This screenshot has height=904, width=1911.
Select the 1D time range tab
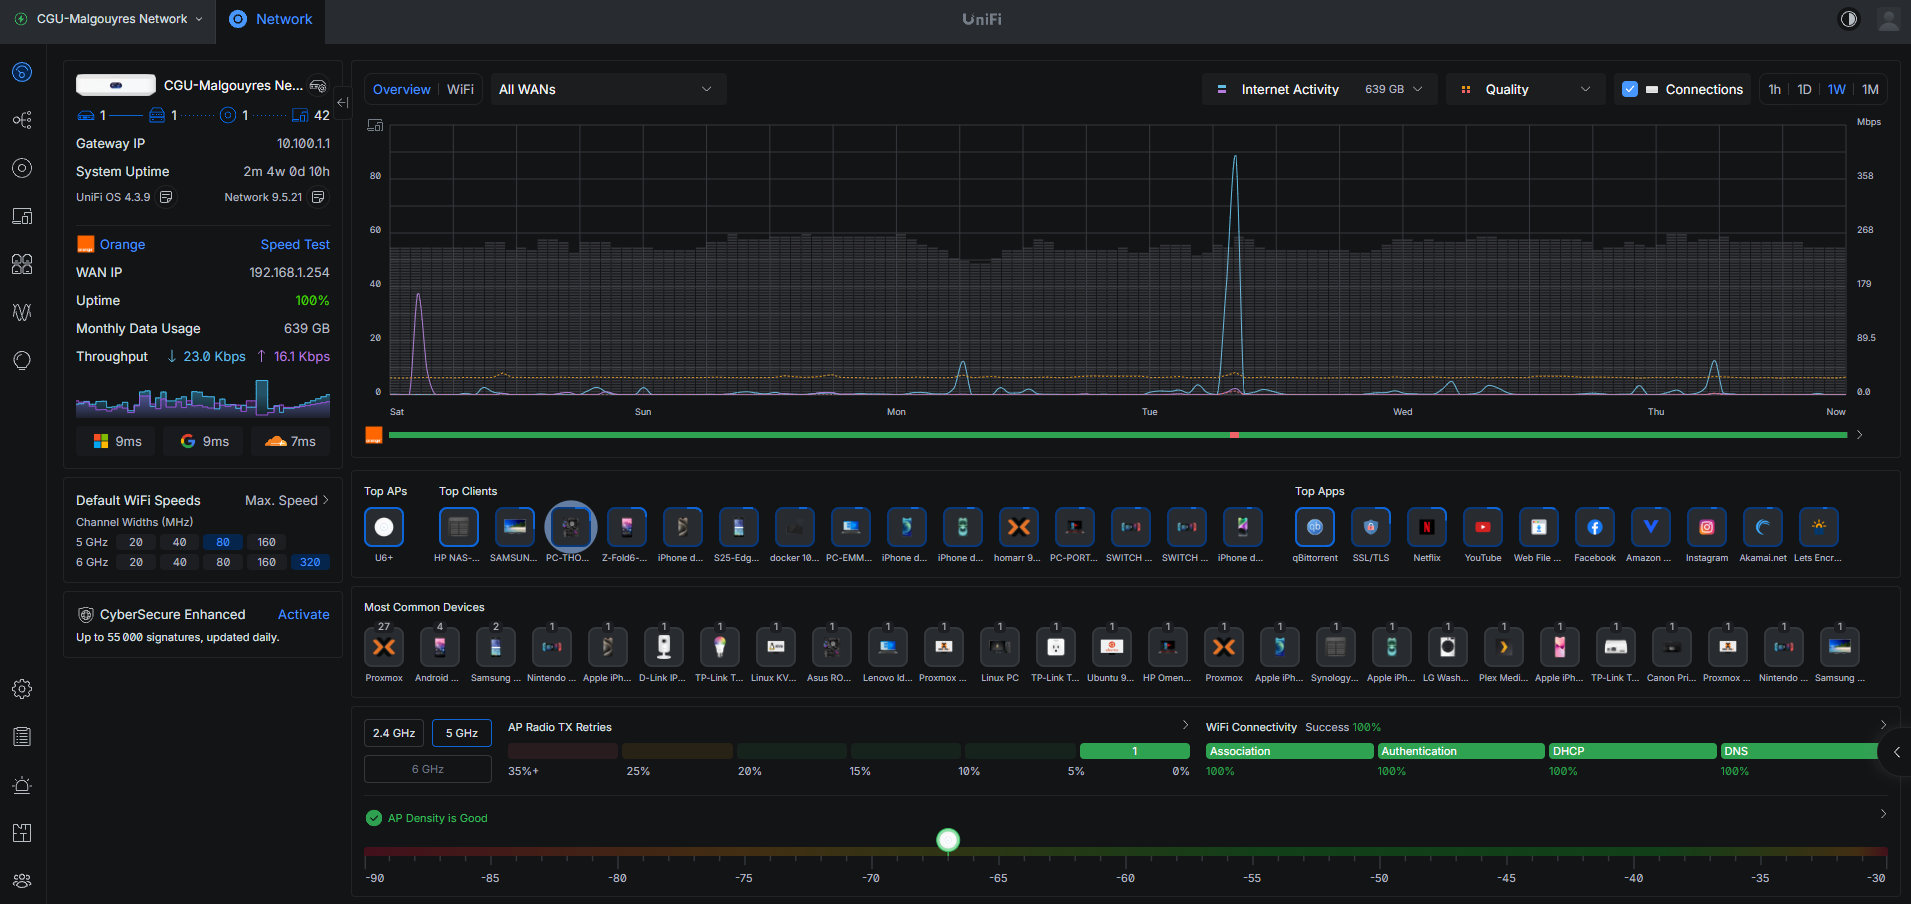click(x=1804, y=89)
